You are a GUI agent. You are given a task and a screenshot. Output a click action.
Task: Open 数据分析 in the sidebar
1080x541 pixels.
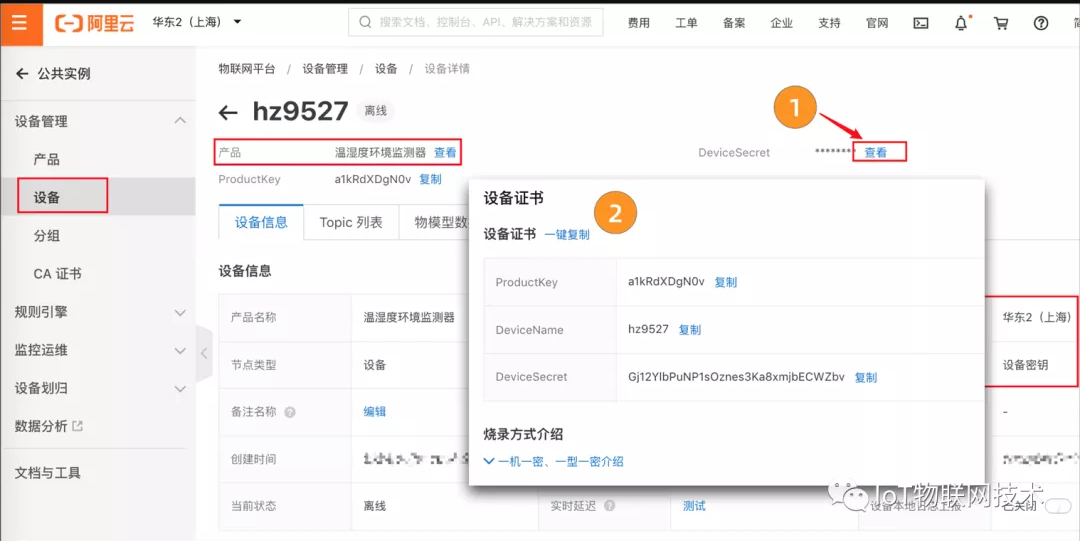[x=41, y=426]
